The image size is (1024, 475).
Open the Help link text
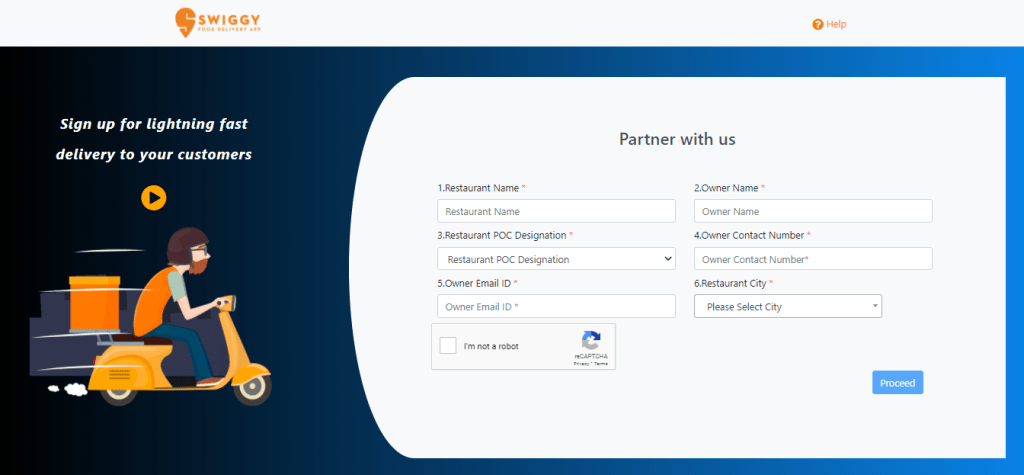pos(836,24)
